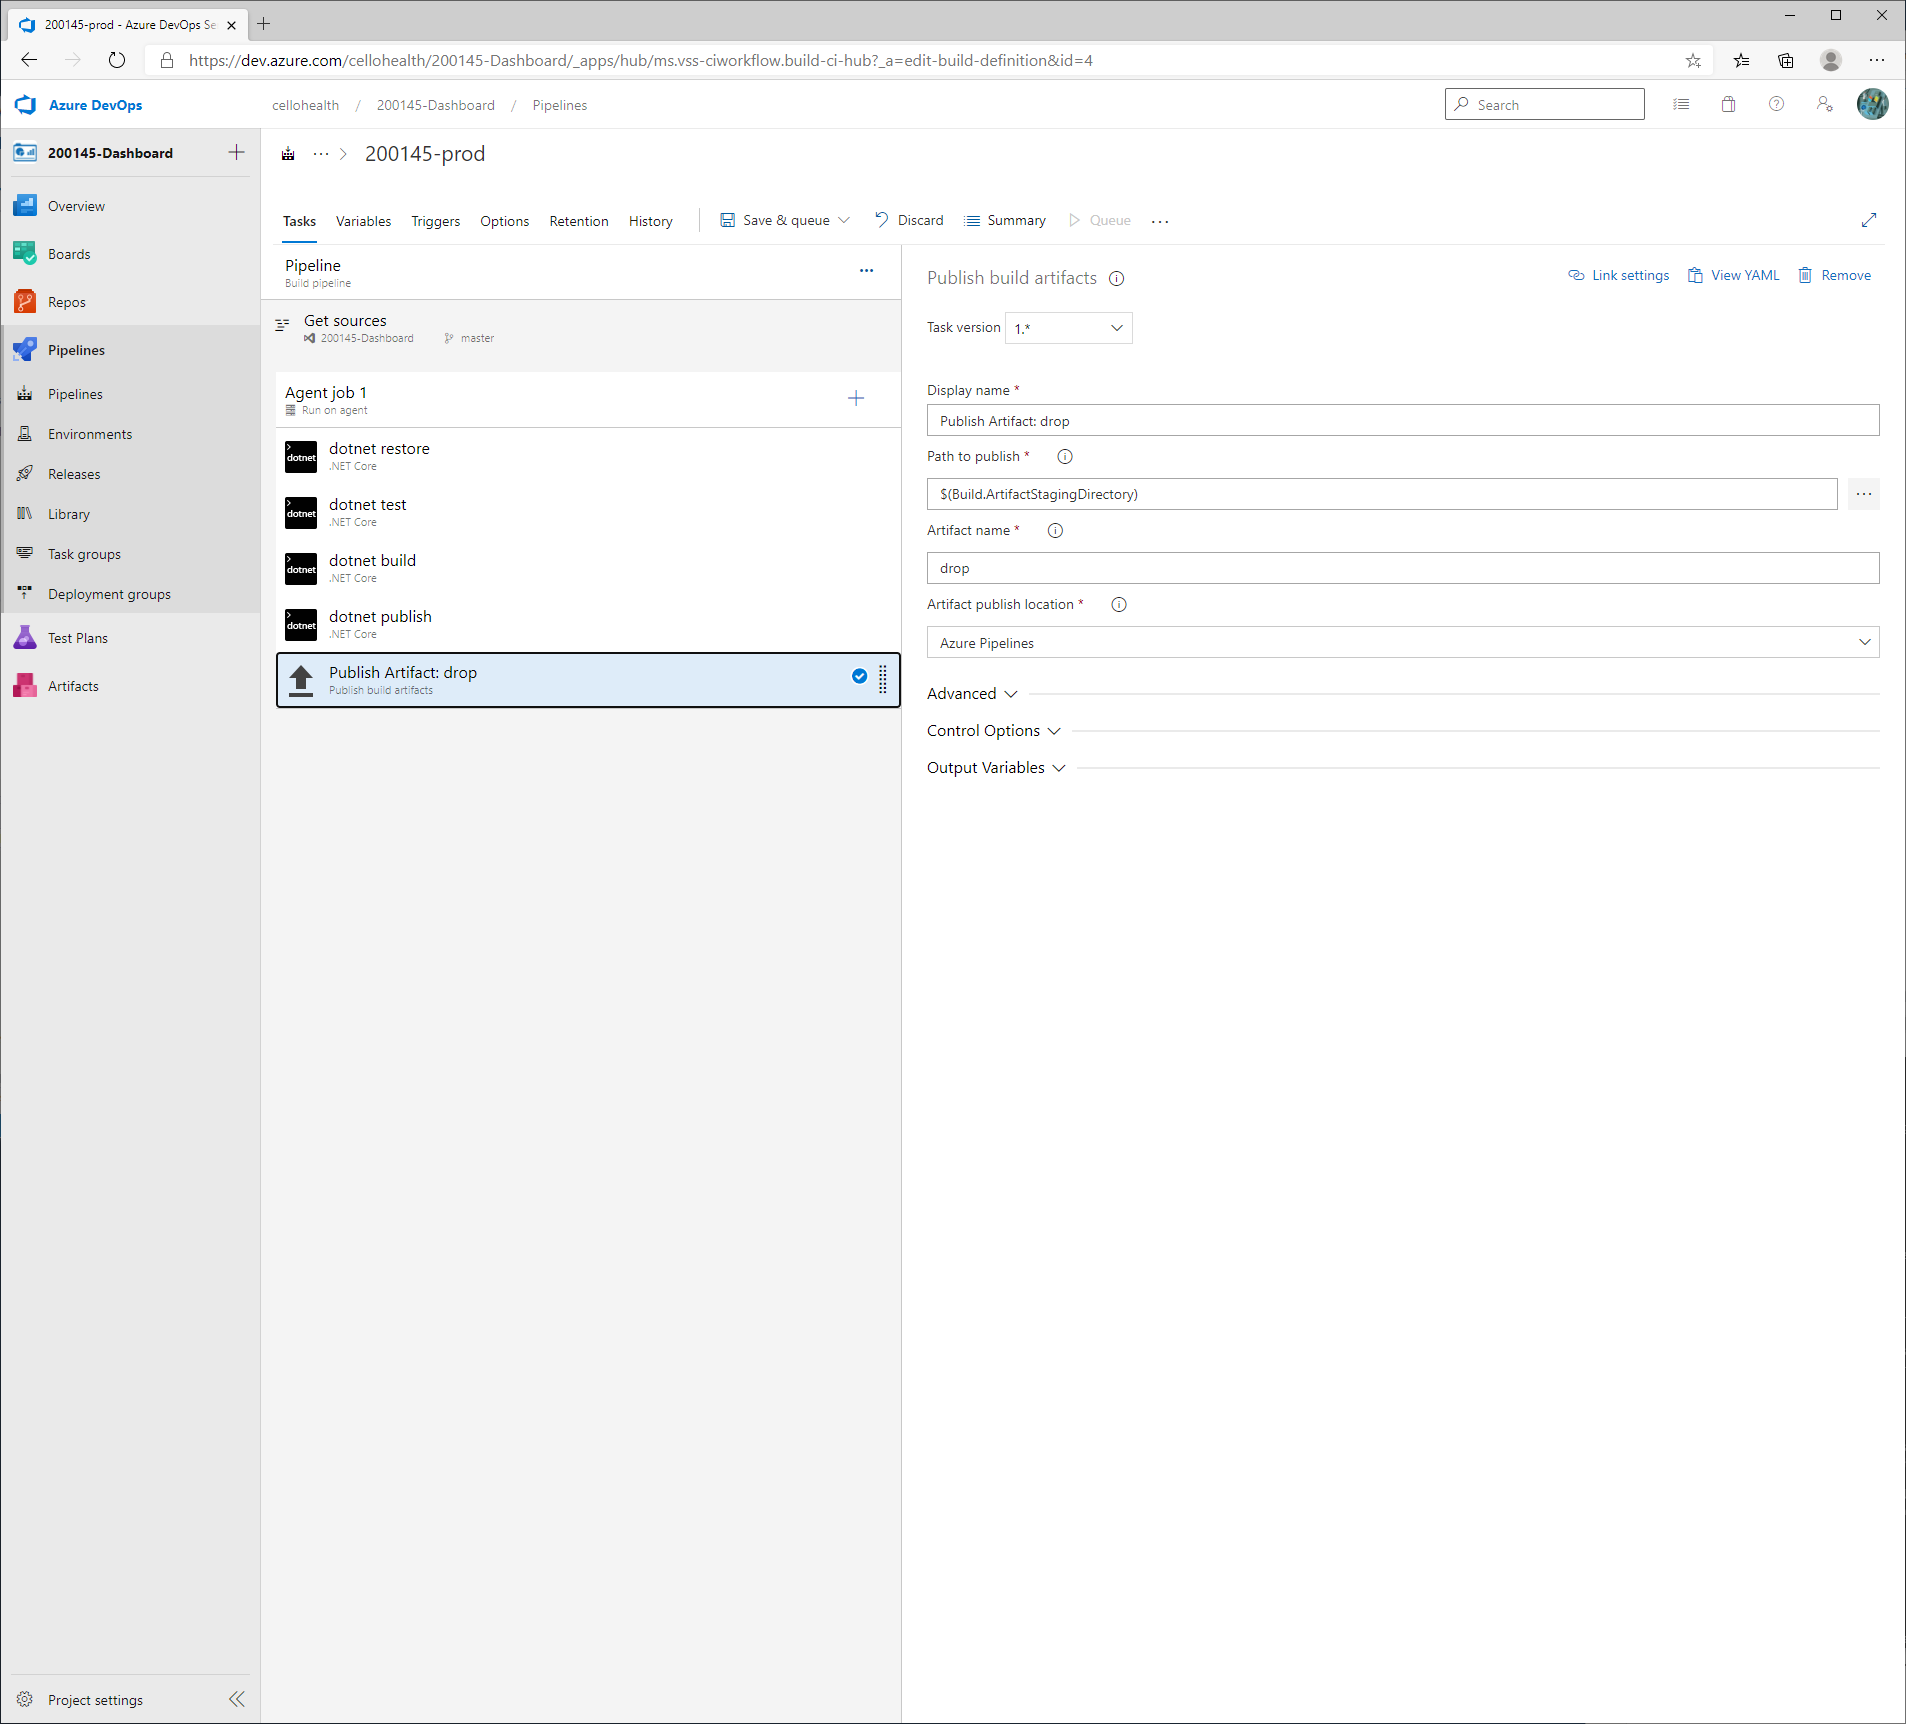Collapse the left sidebar navigation
The image size is (1906, 1724).
[237, 1699]
